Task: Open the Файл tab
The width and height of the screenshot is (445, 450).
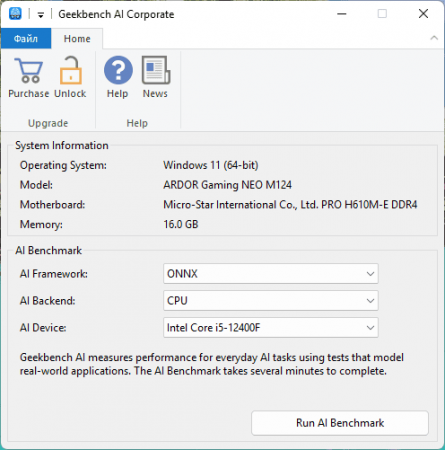Action: click(x=26, y=39)
